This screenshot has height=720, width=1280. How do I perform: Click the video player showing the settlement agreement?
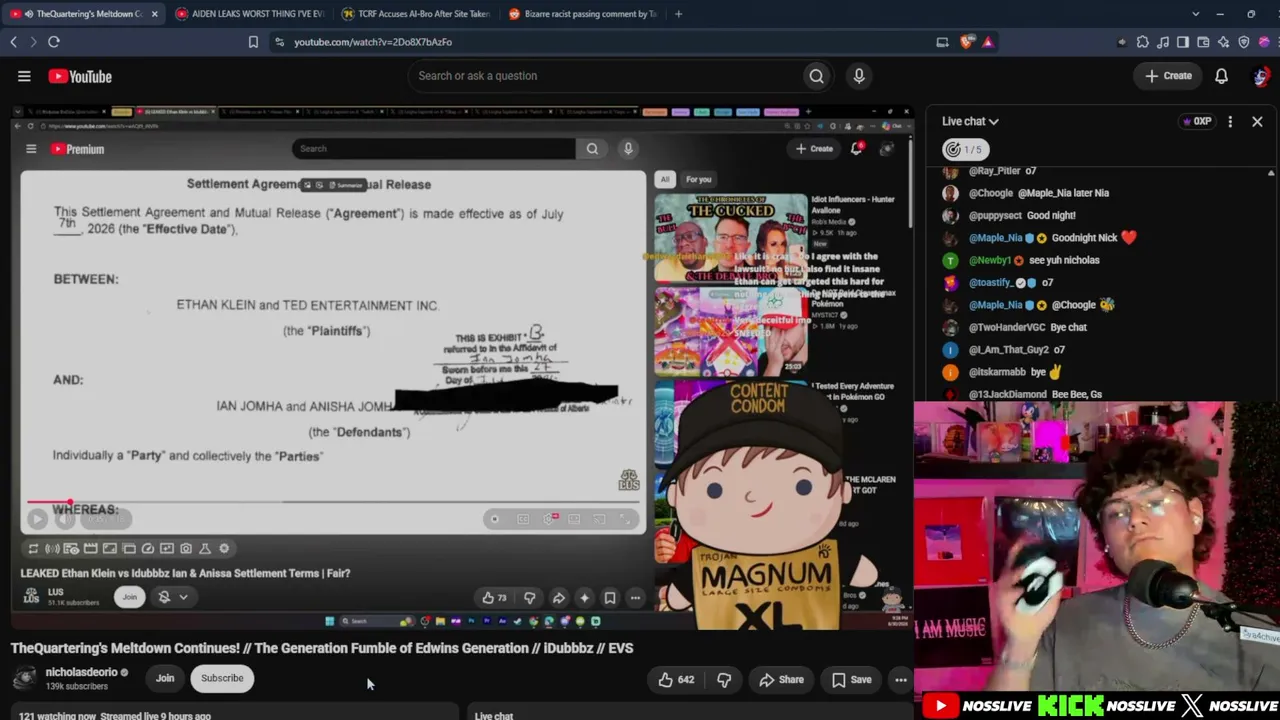(x=462, y=368)
